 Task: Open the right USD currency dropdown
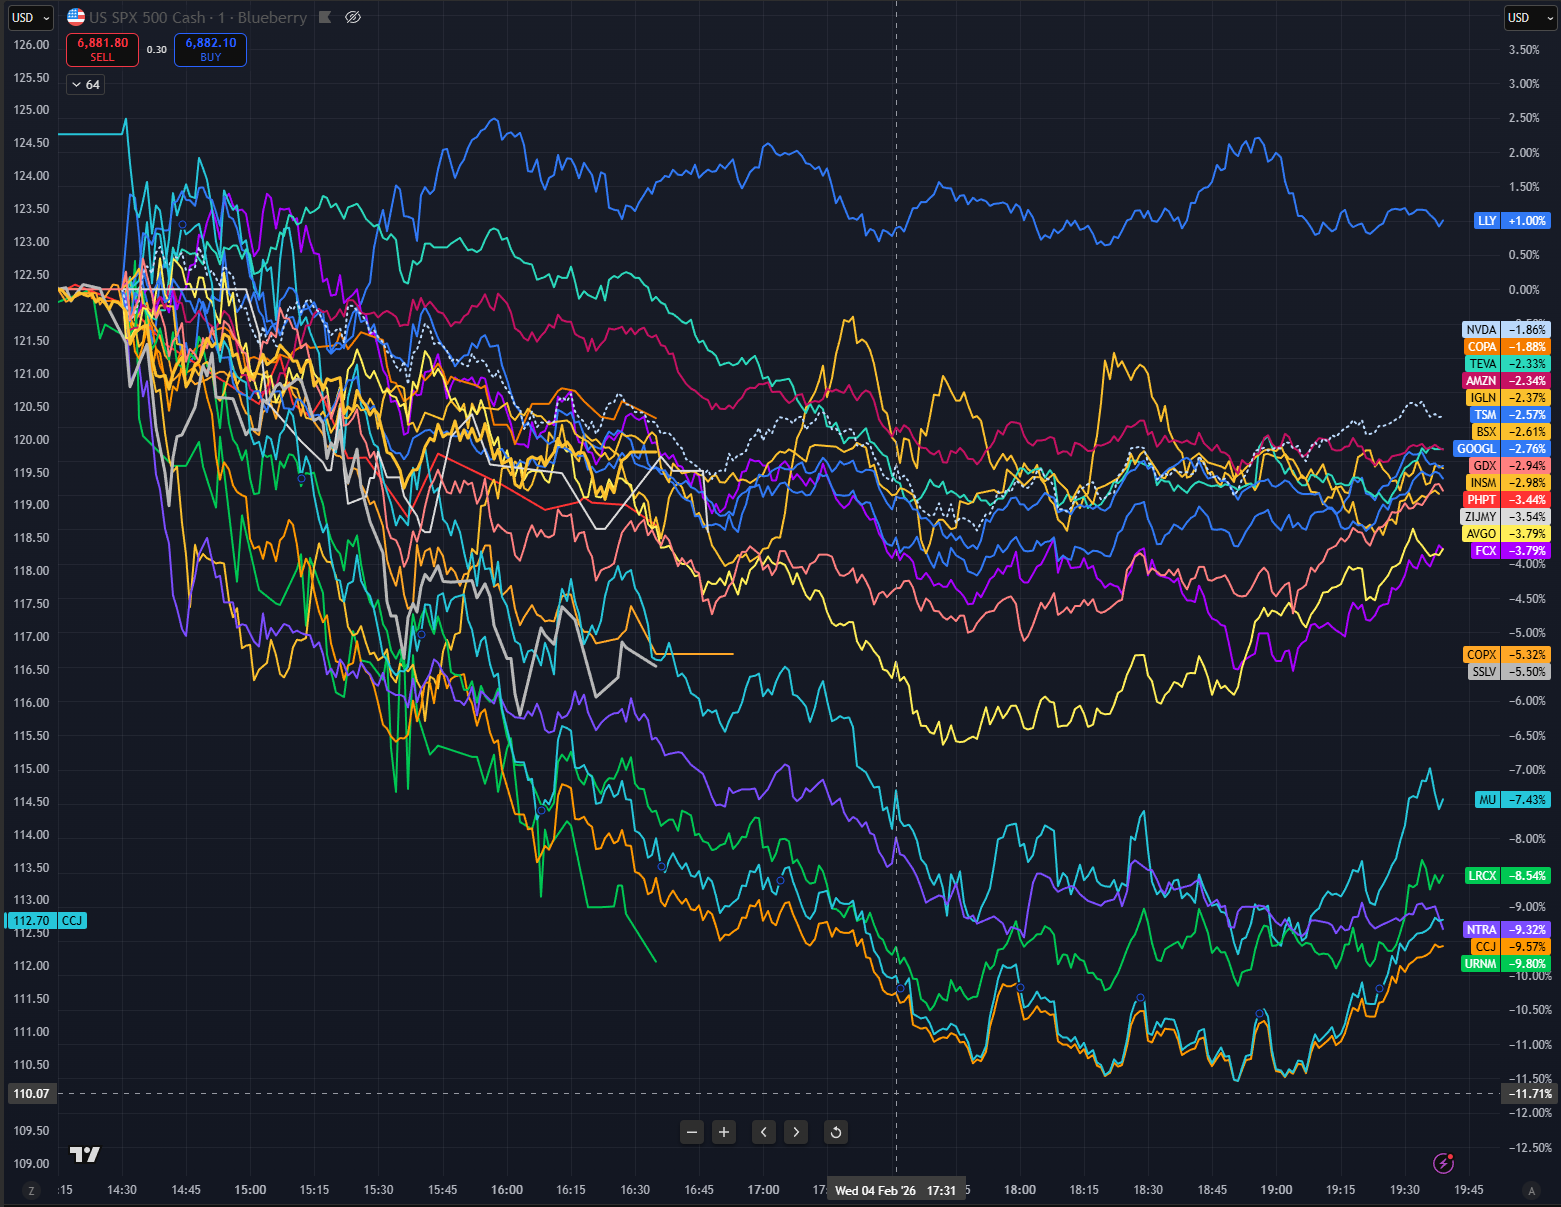(x=1531, y=17)
